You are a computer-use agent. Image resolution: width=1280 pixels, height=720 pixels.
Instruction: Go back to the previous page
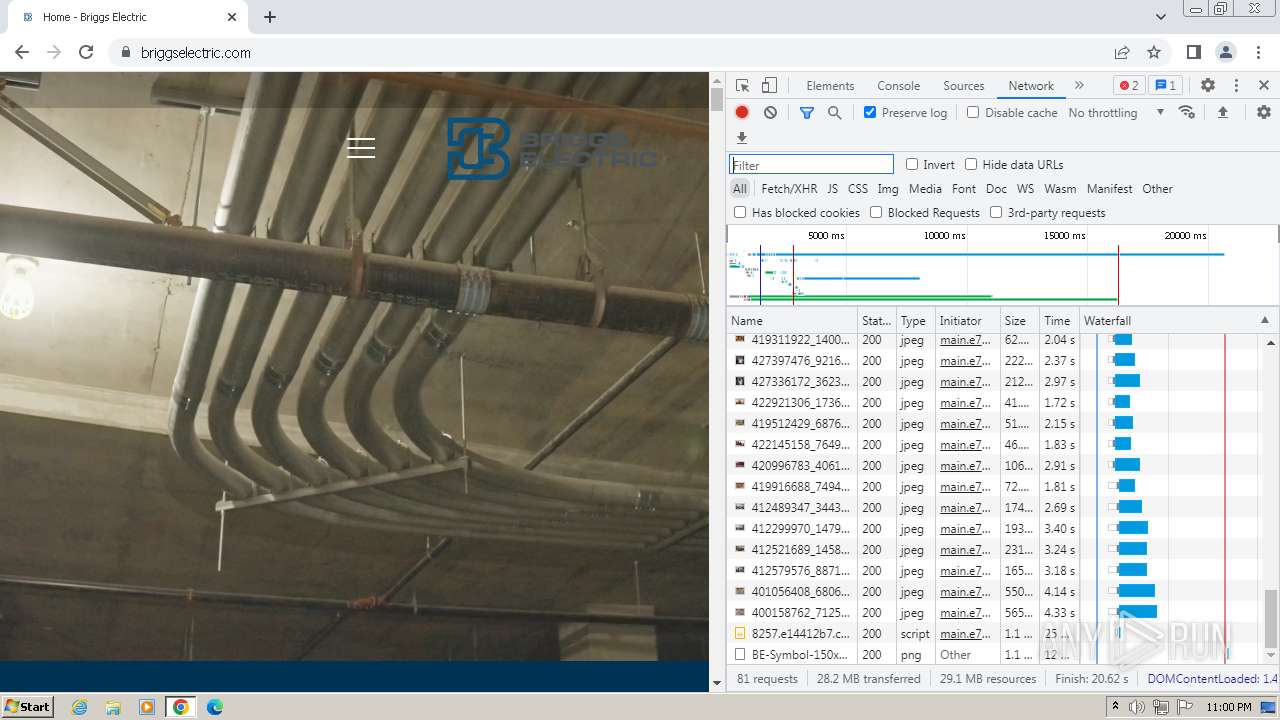(22, 52)
